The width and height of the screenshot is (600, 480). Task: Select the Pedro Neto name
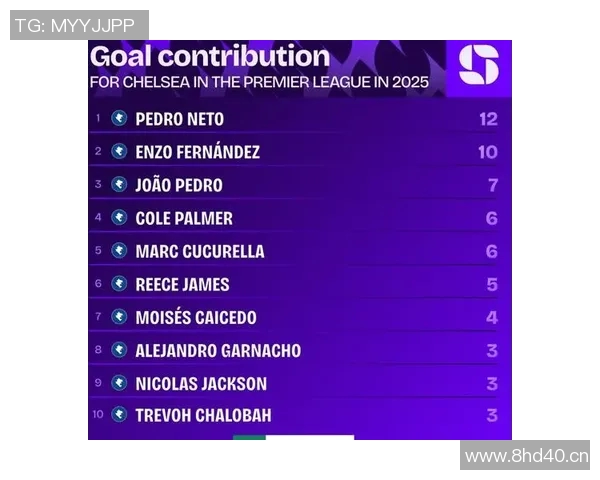pyautogui.click(x=180, y=119)
